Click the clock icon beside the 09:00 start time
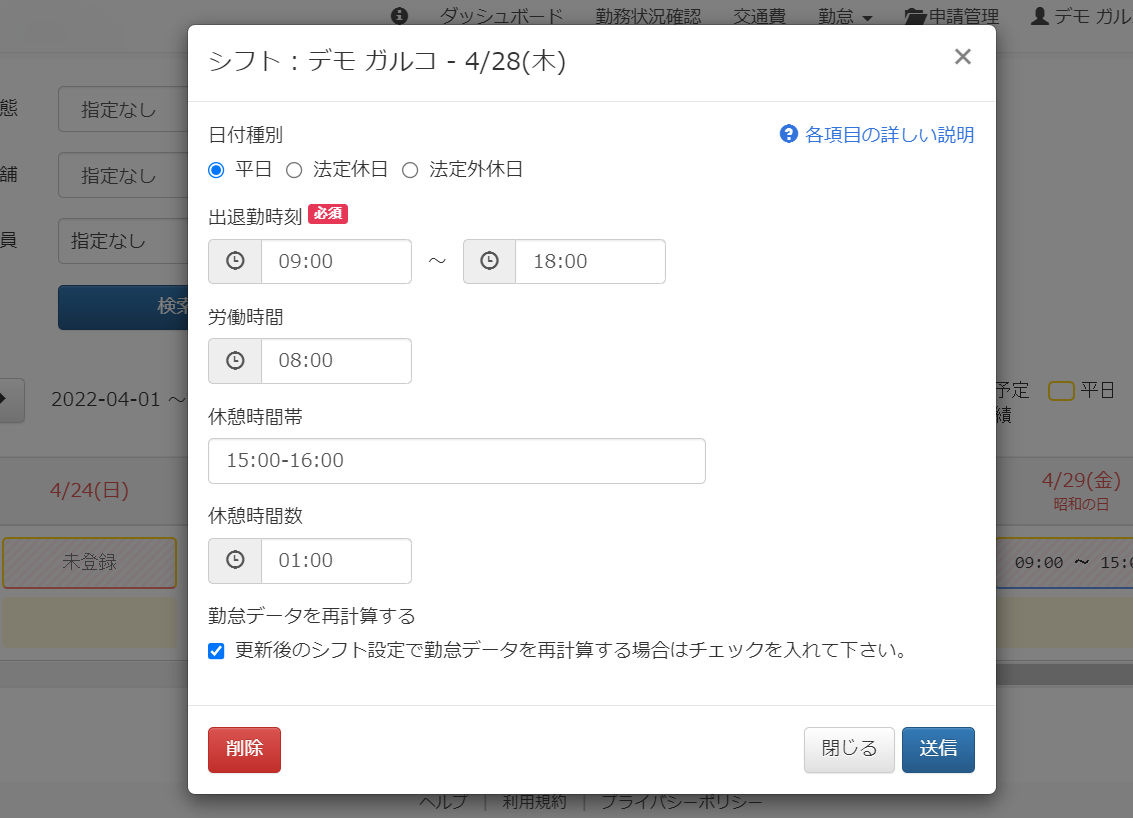 coord(235,262)
